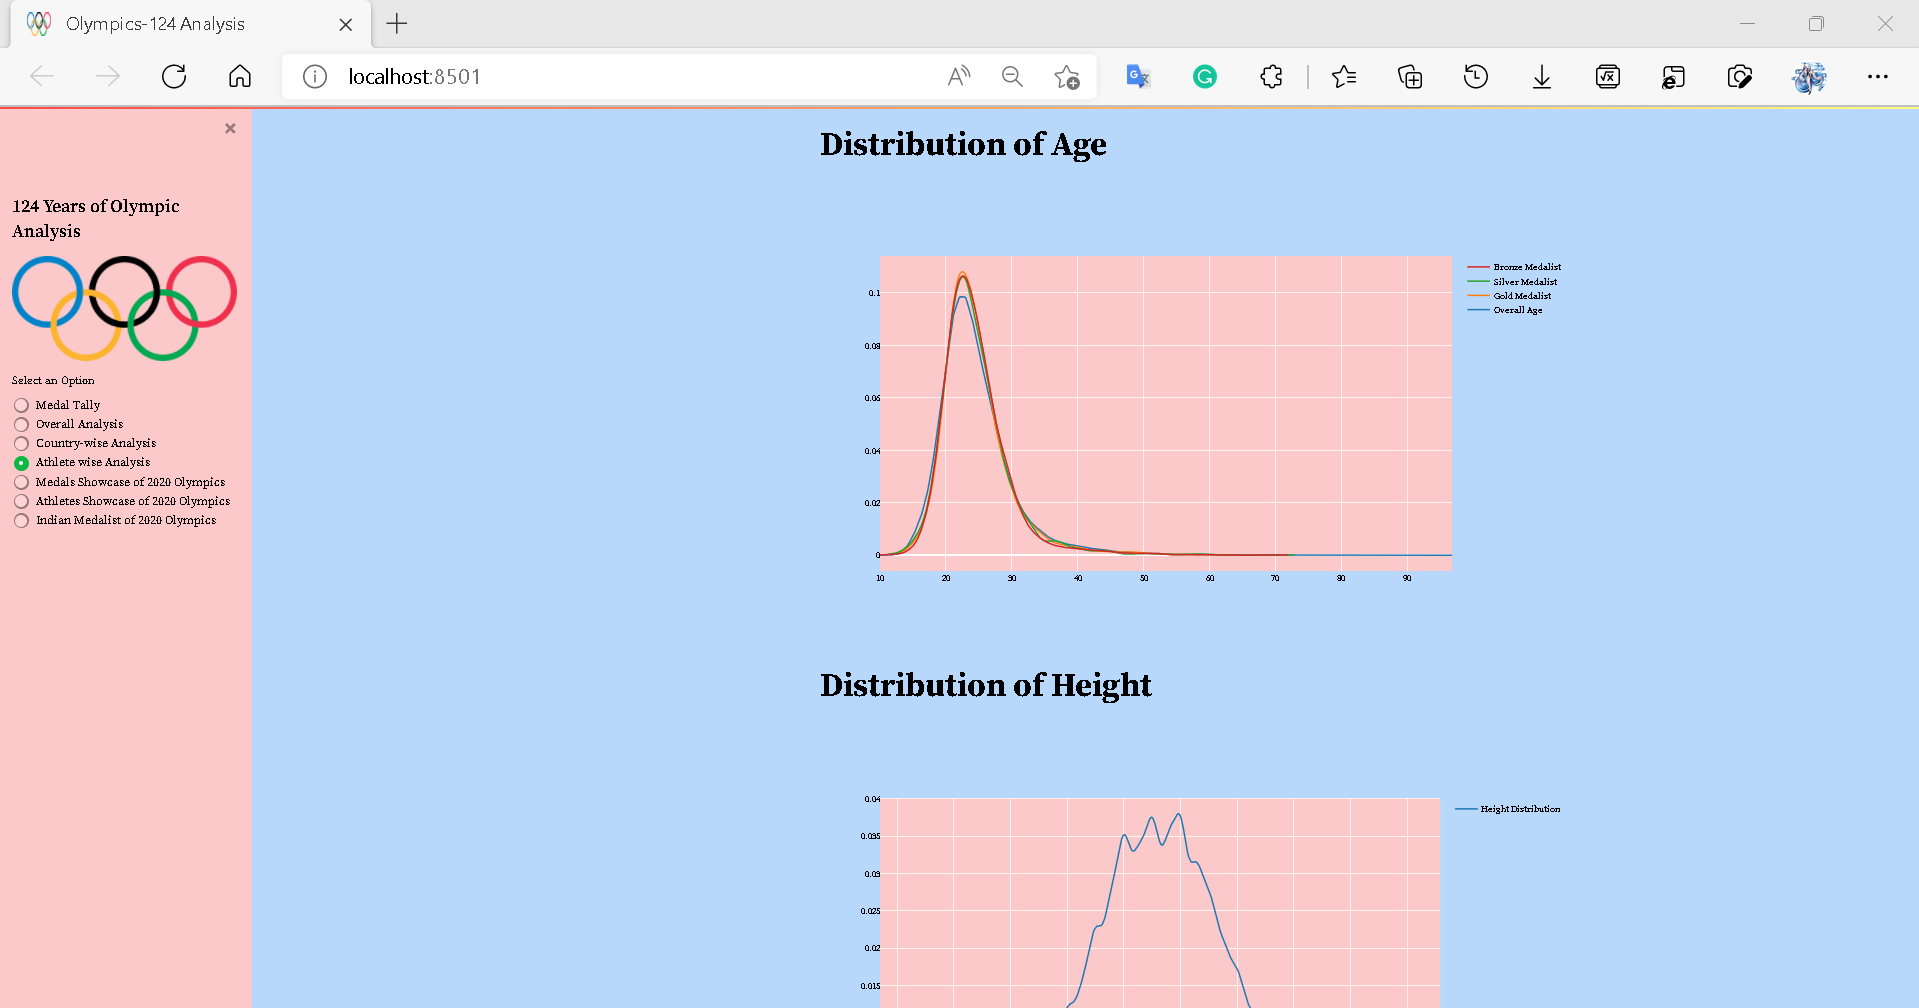
Task: Open the browser profile avatar
Action: coord(1809,76)
